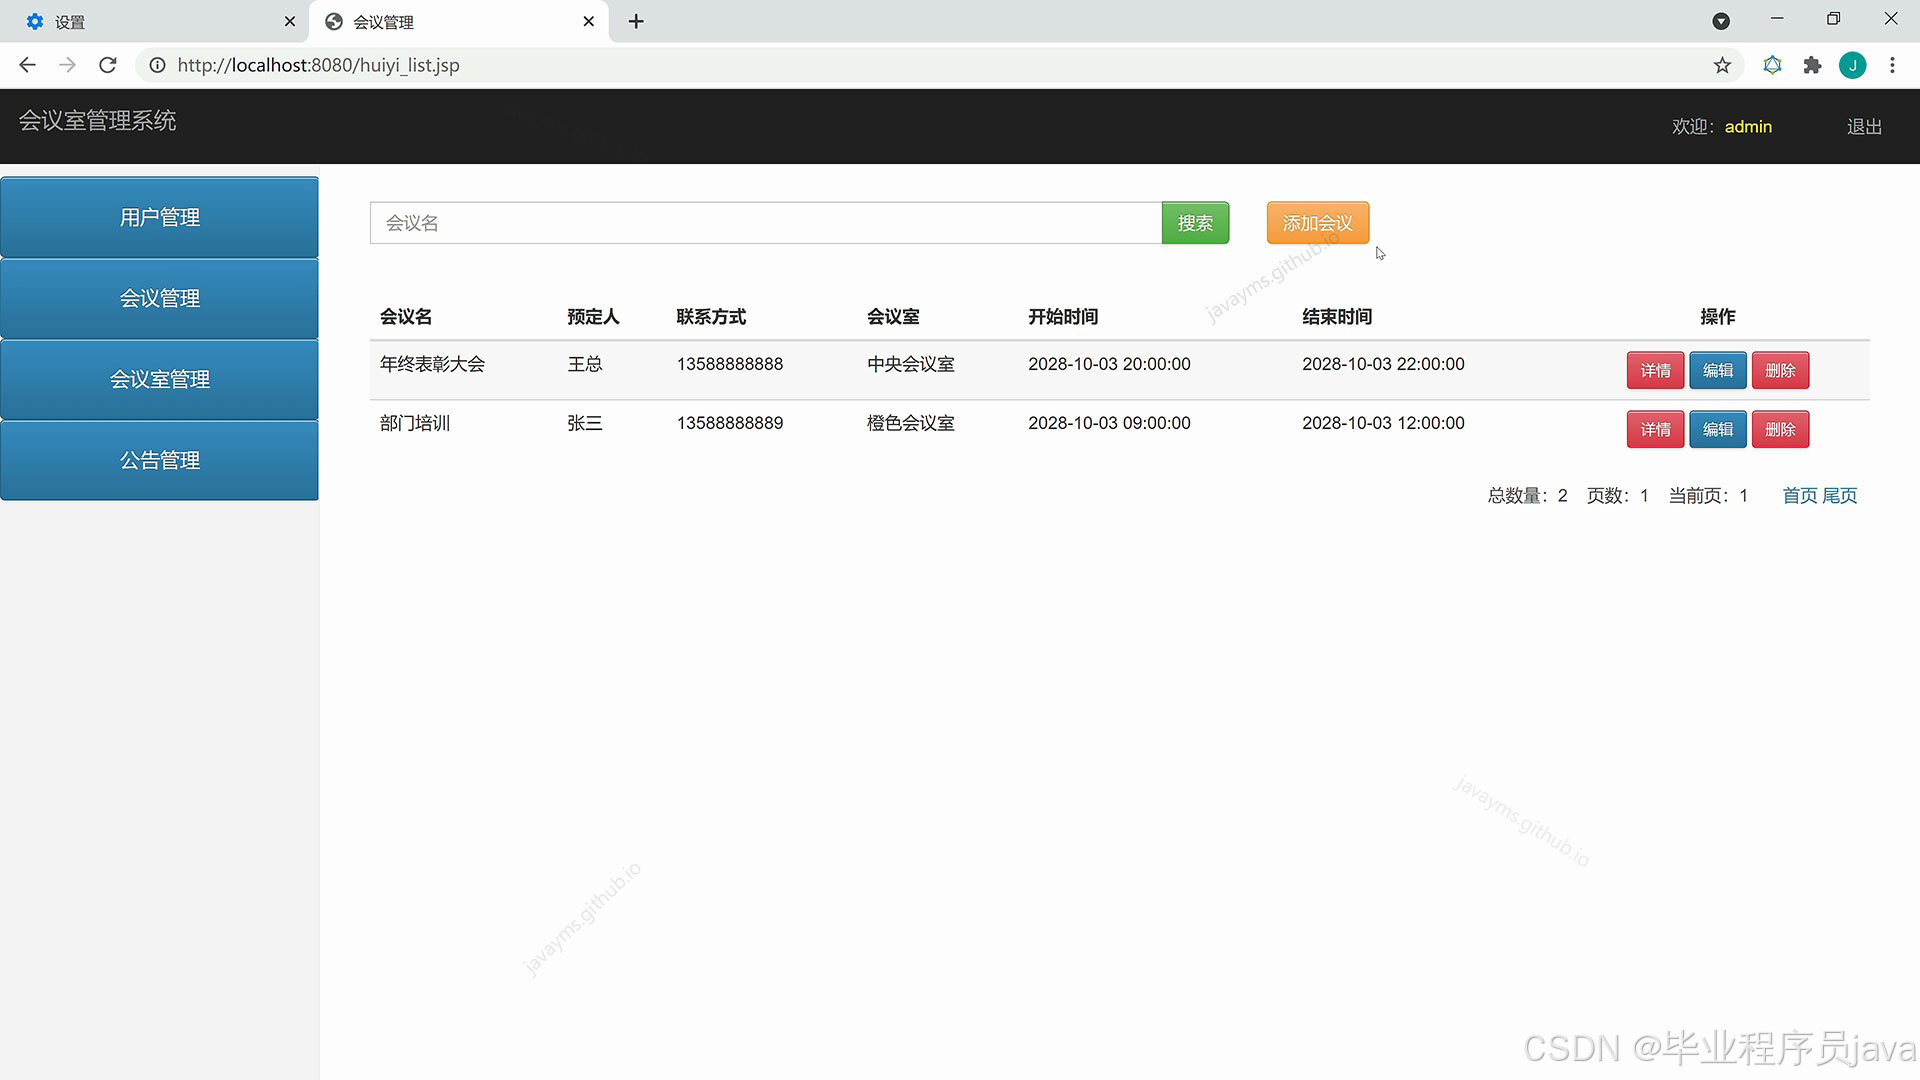
Task: Click 删除 for 年终表彰大会
Action: 1780,370
